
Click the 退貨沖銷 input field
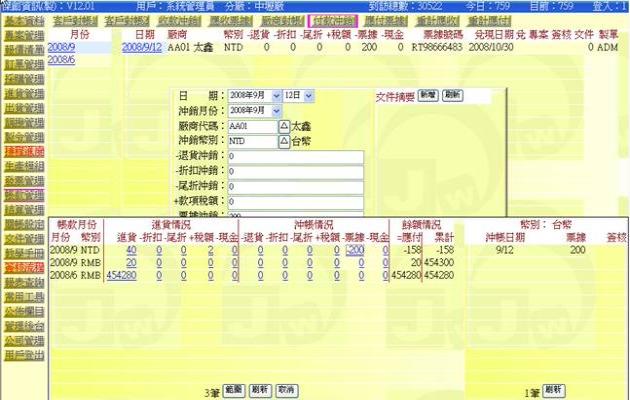tap(295, 157)
